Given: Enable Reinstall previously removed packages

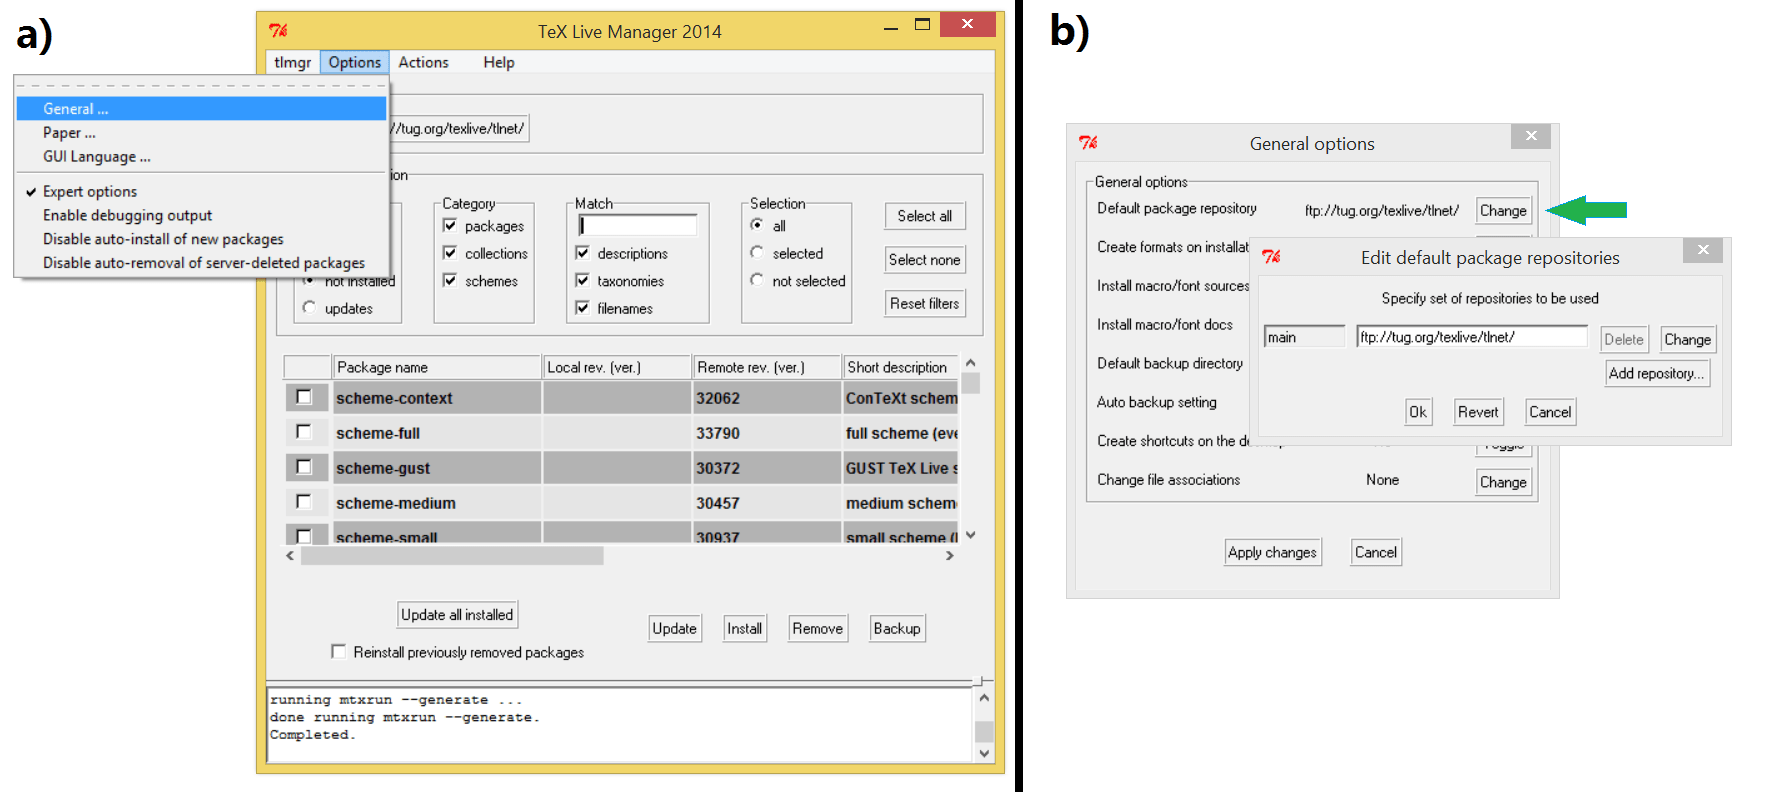Looking at the screenshot, I should pos(338,651).
